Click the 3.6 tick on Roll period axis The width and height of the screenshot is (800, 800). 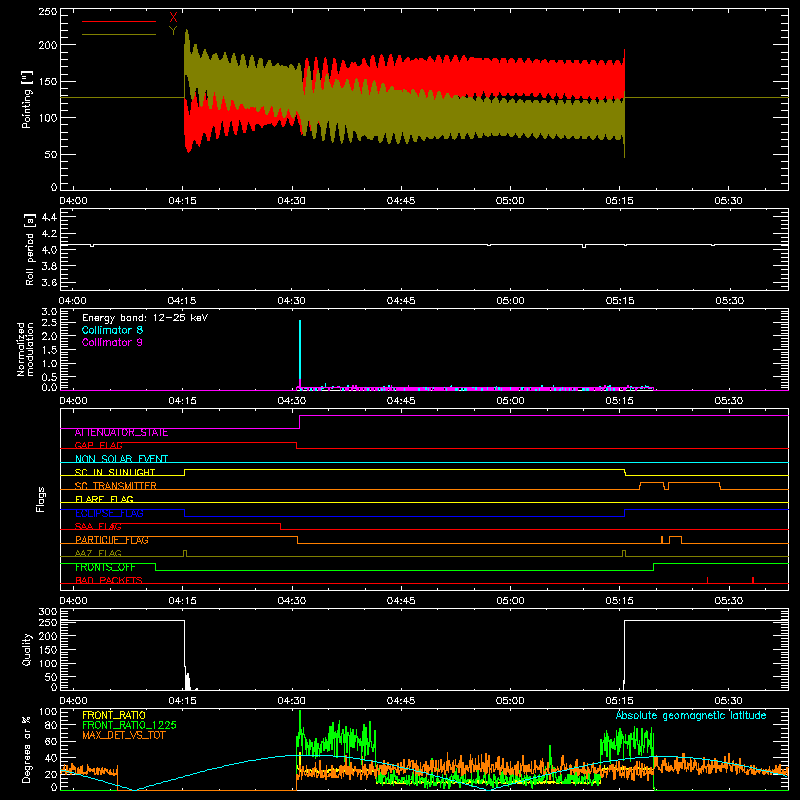pyautogui.click(x=49, y=282)
